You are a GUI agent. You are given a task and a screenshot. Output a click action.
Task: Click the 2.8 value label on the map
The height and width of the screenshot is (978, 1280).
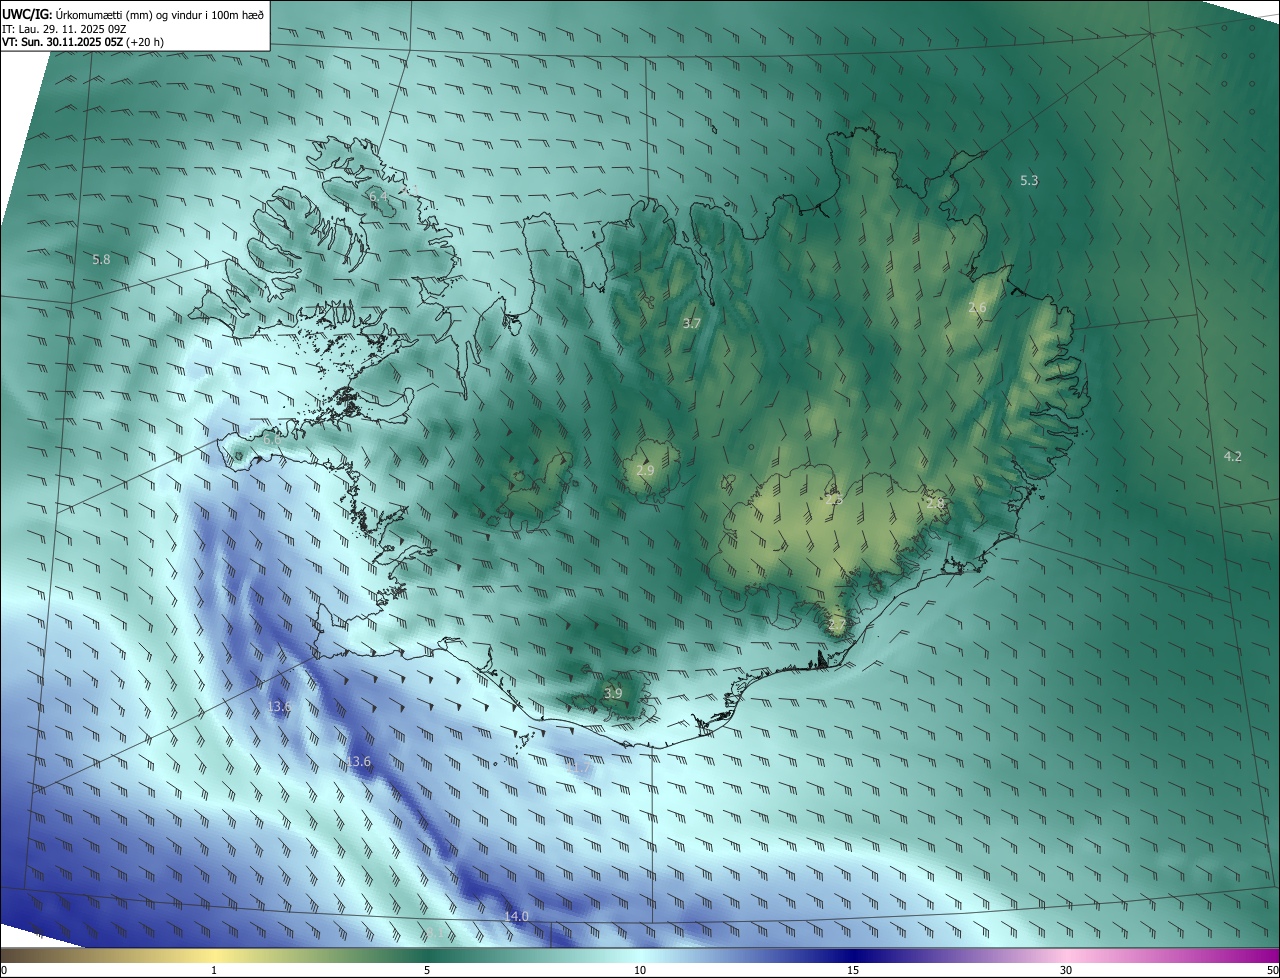[x=935, y=504]
